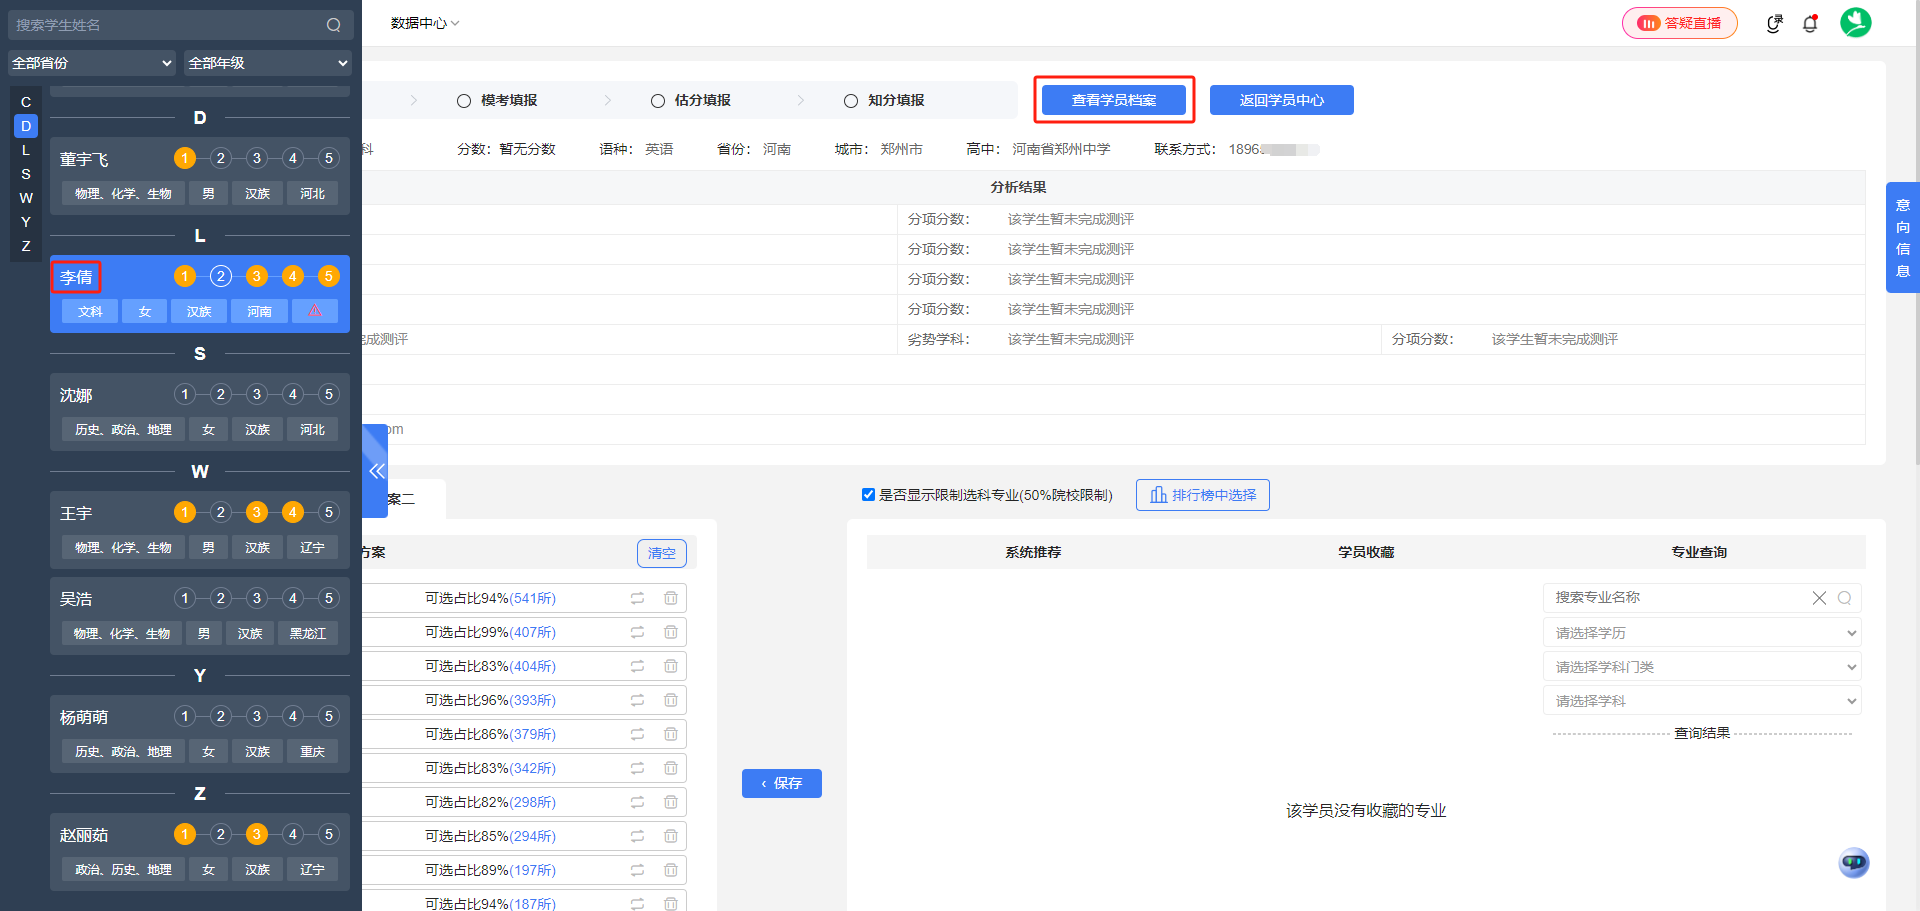Collapse the panel with the « chevron

[x=377, y=470]
